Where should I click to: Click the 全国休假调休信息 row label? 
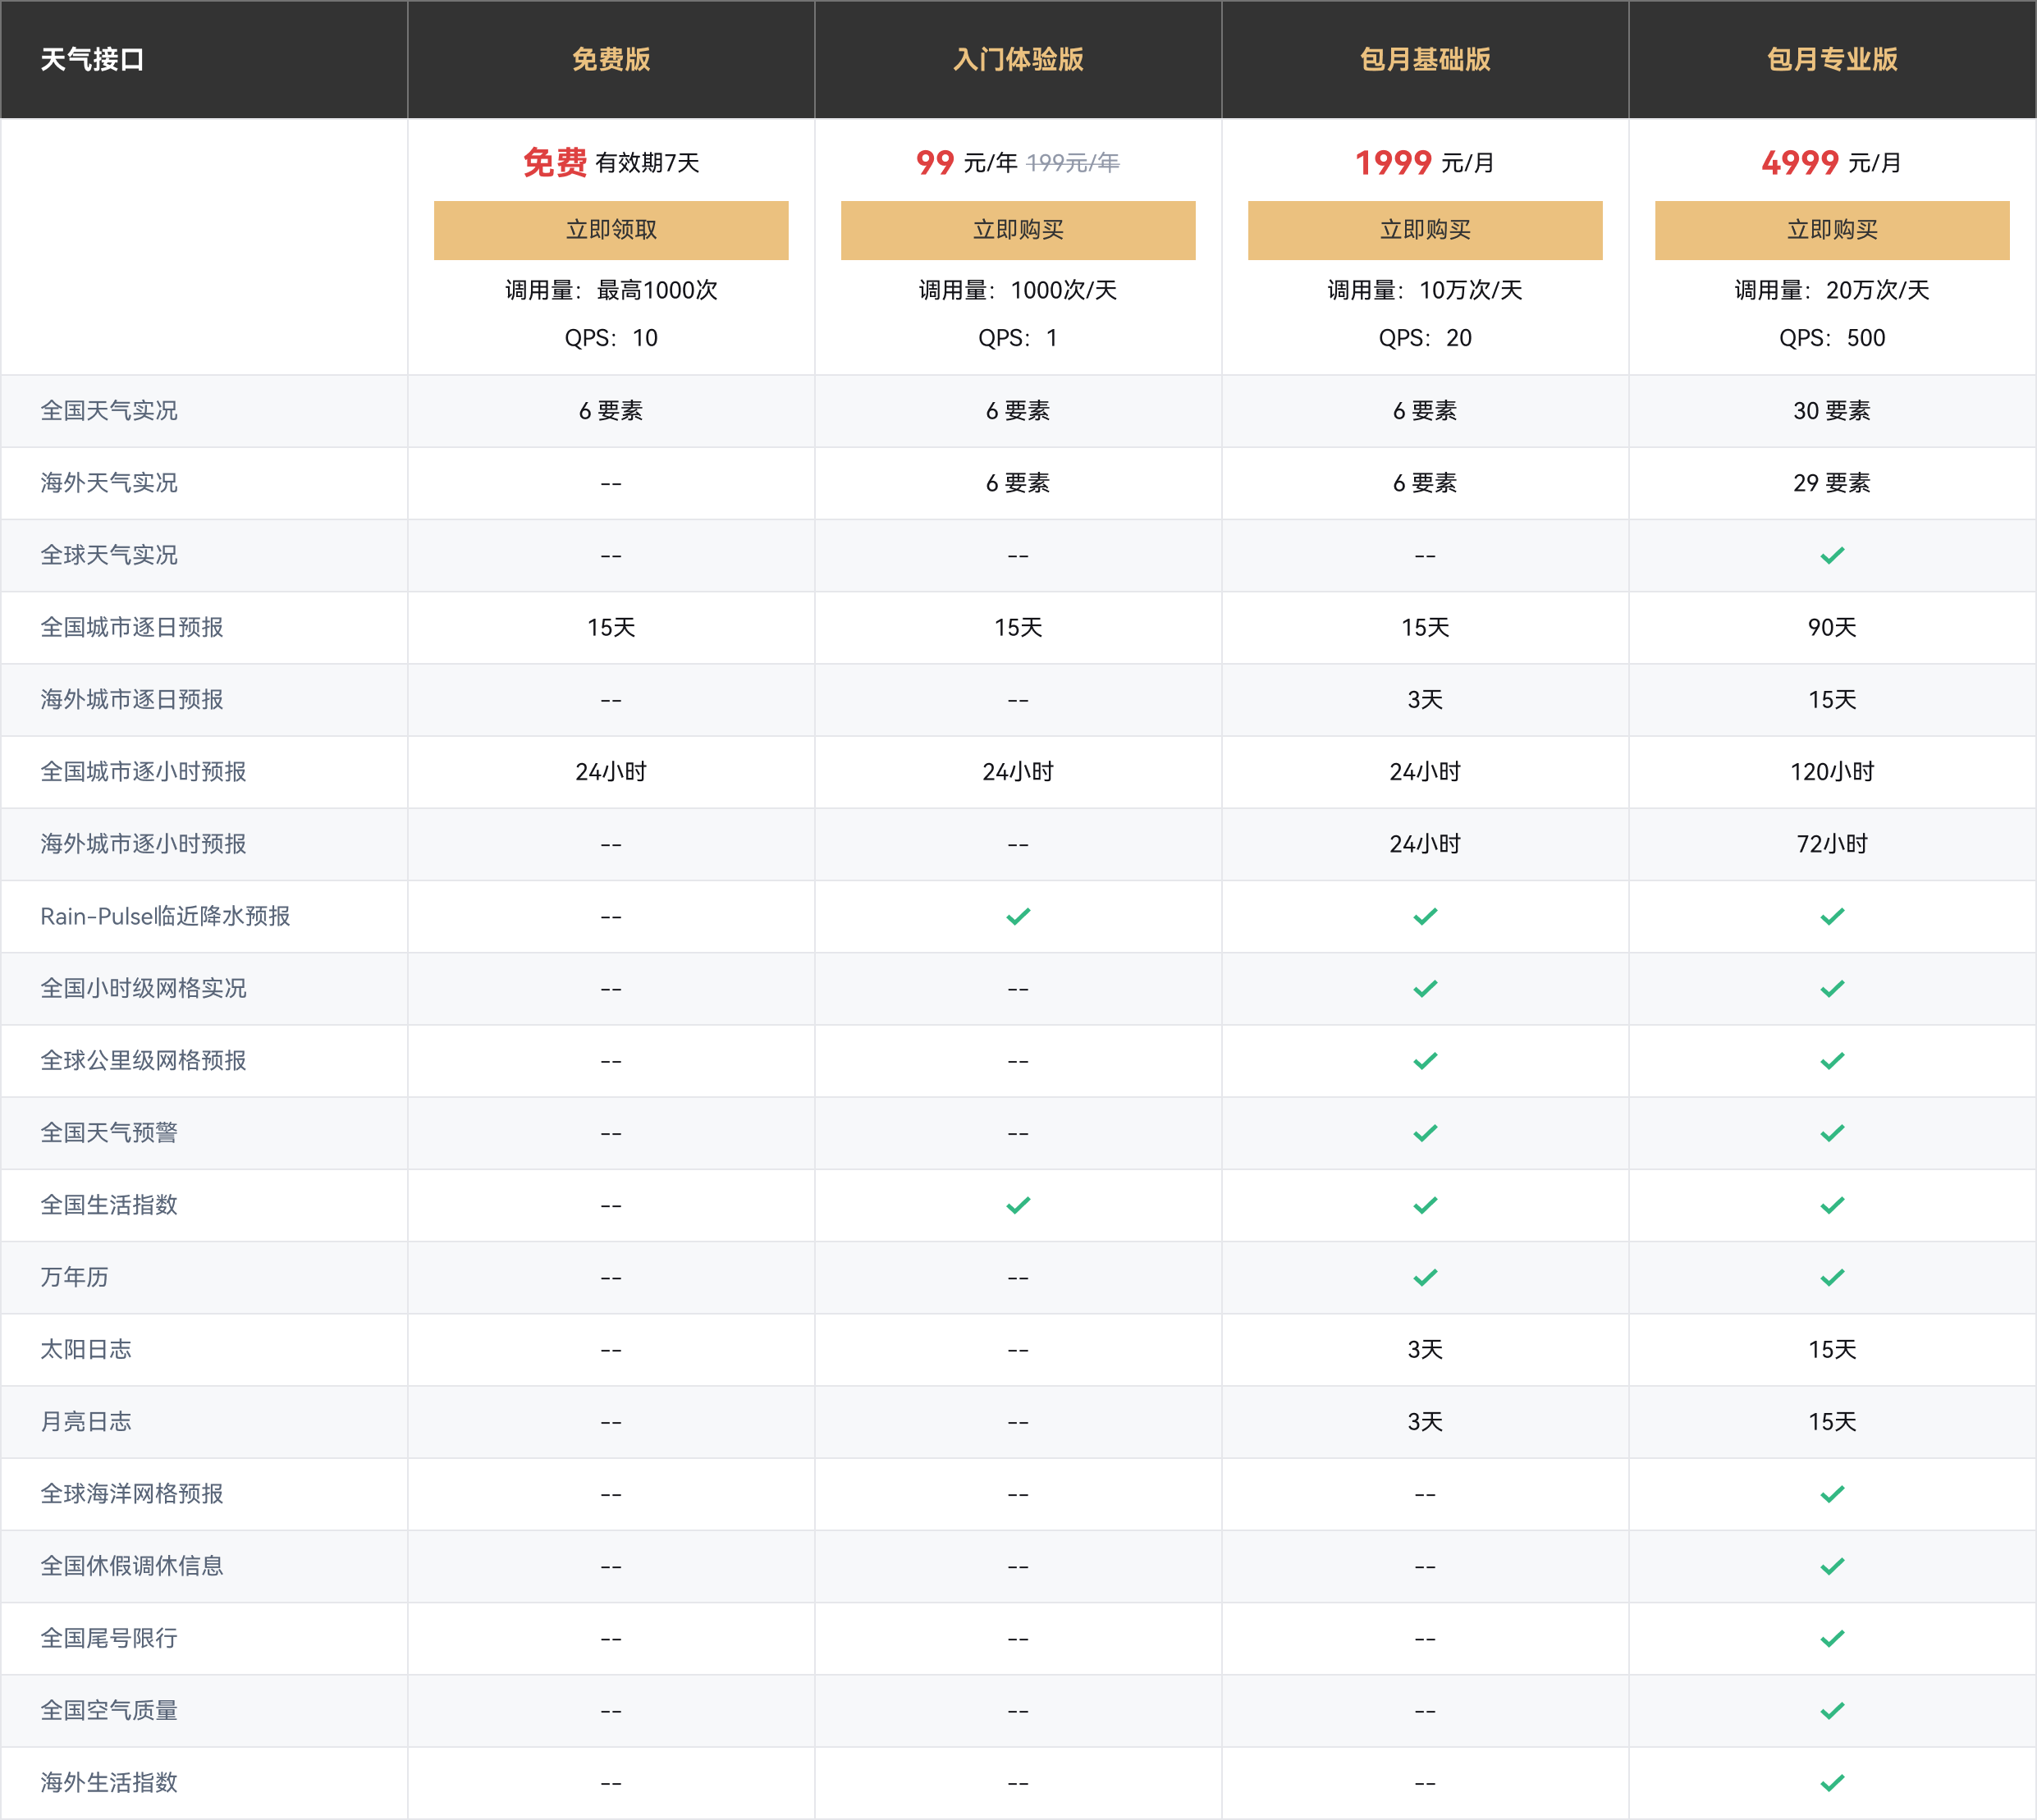click(132, 1566)
